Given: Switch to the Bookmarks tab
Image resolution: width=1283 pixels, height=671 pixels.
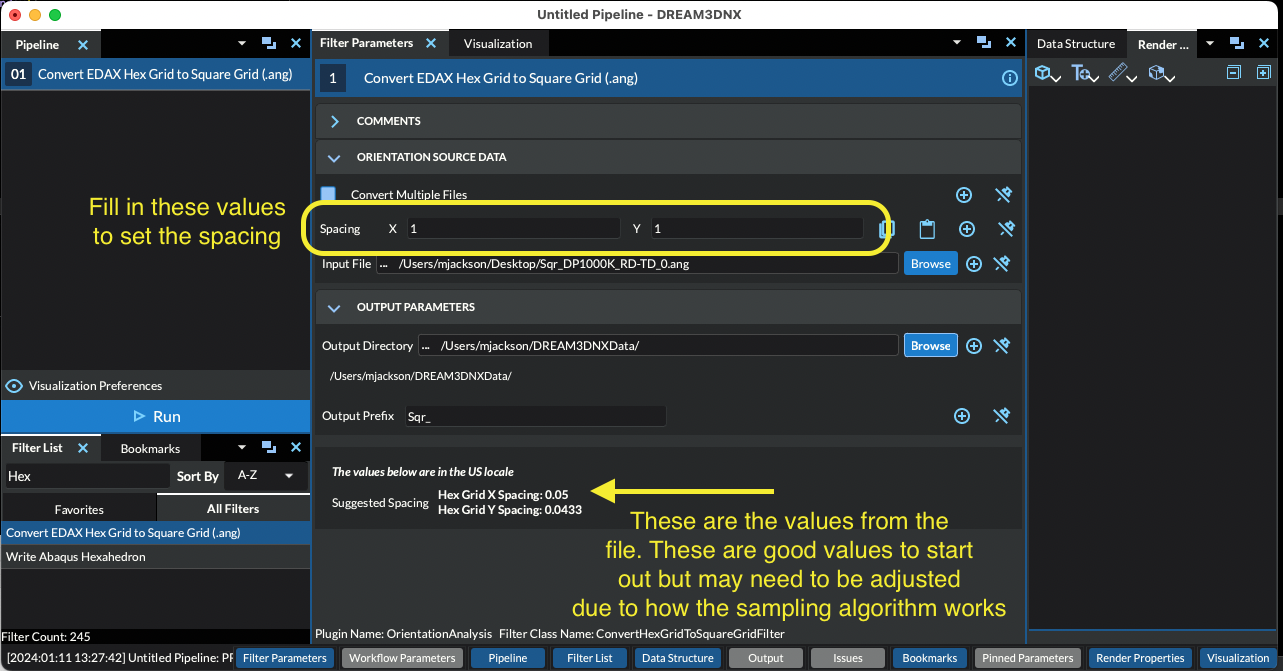Looking at the screenshot, I should (x=150, y=449).
